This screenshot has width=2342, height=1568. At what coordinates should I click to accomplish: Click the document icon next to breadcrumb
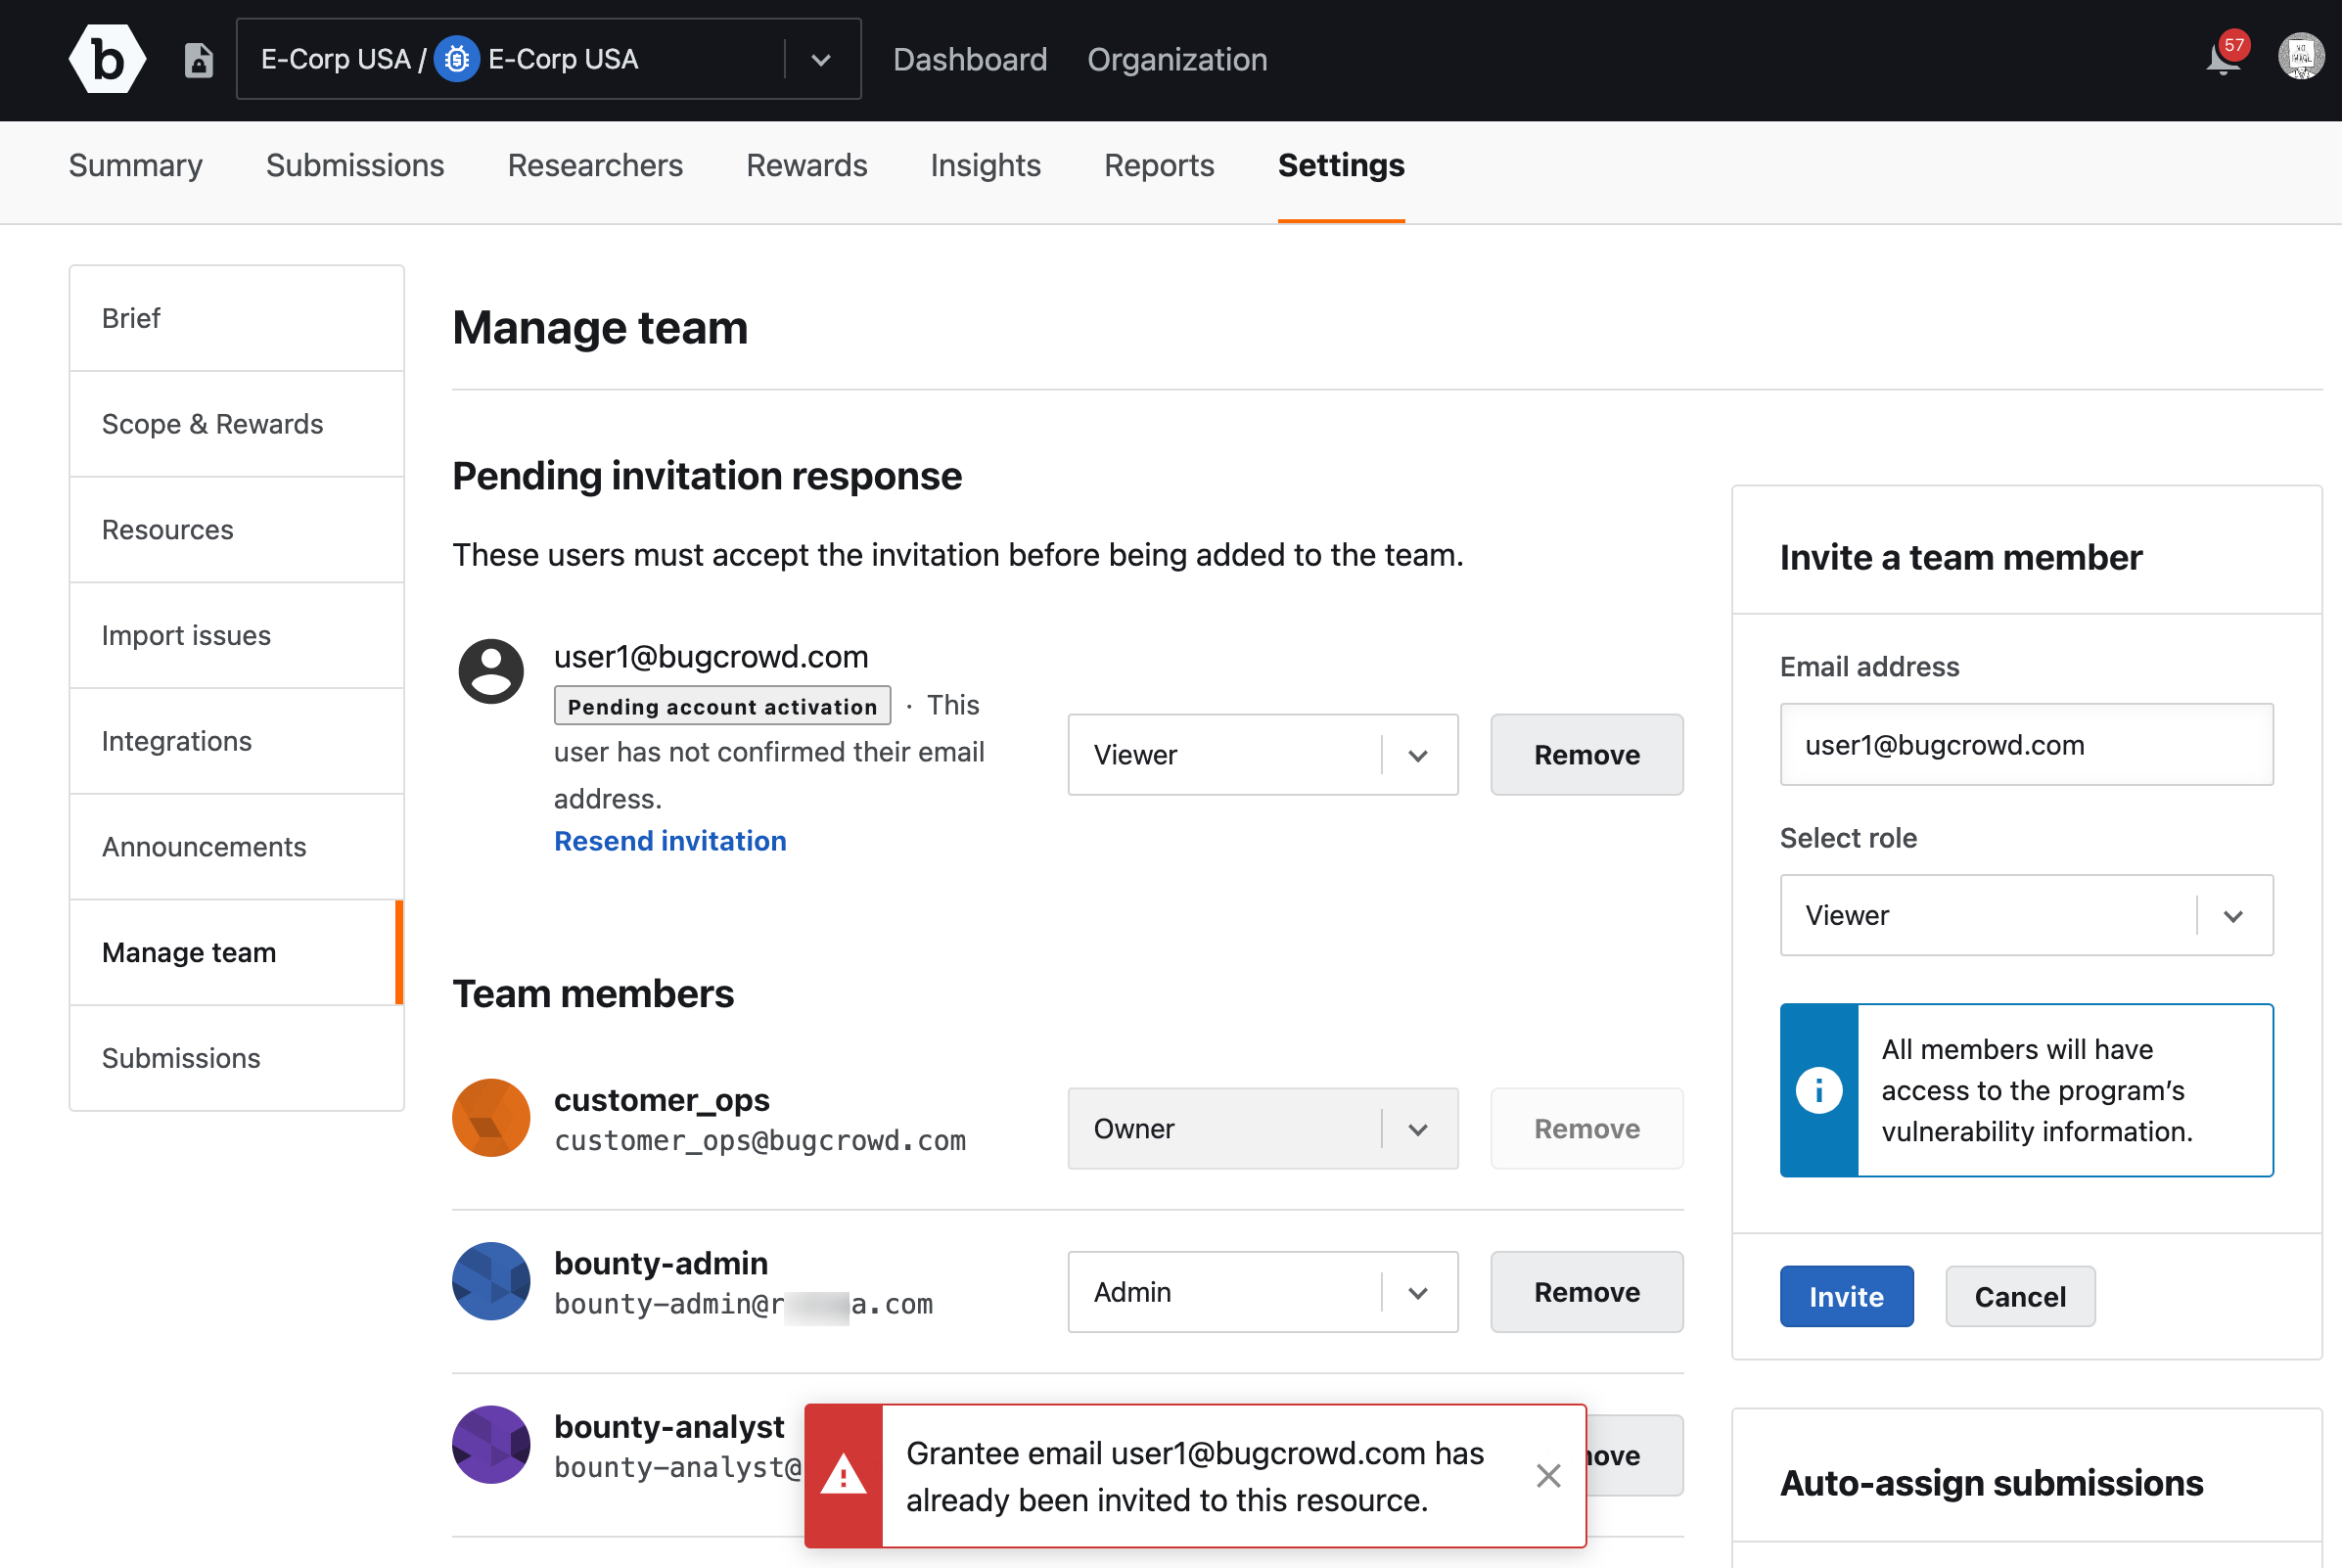[x=198, y=60]
